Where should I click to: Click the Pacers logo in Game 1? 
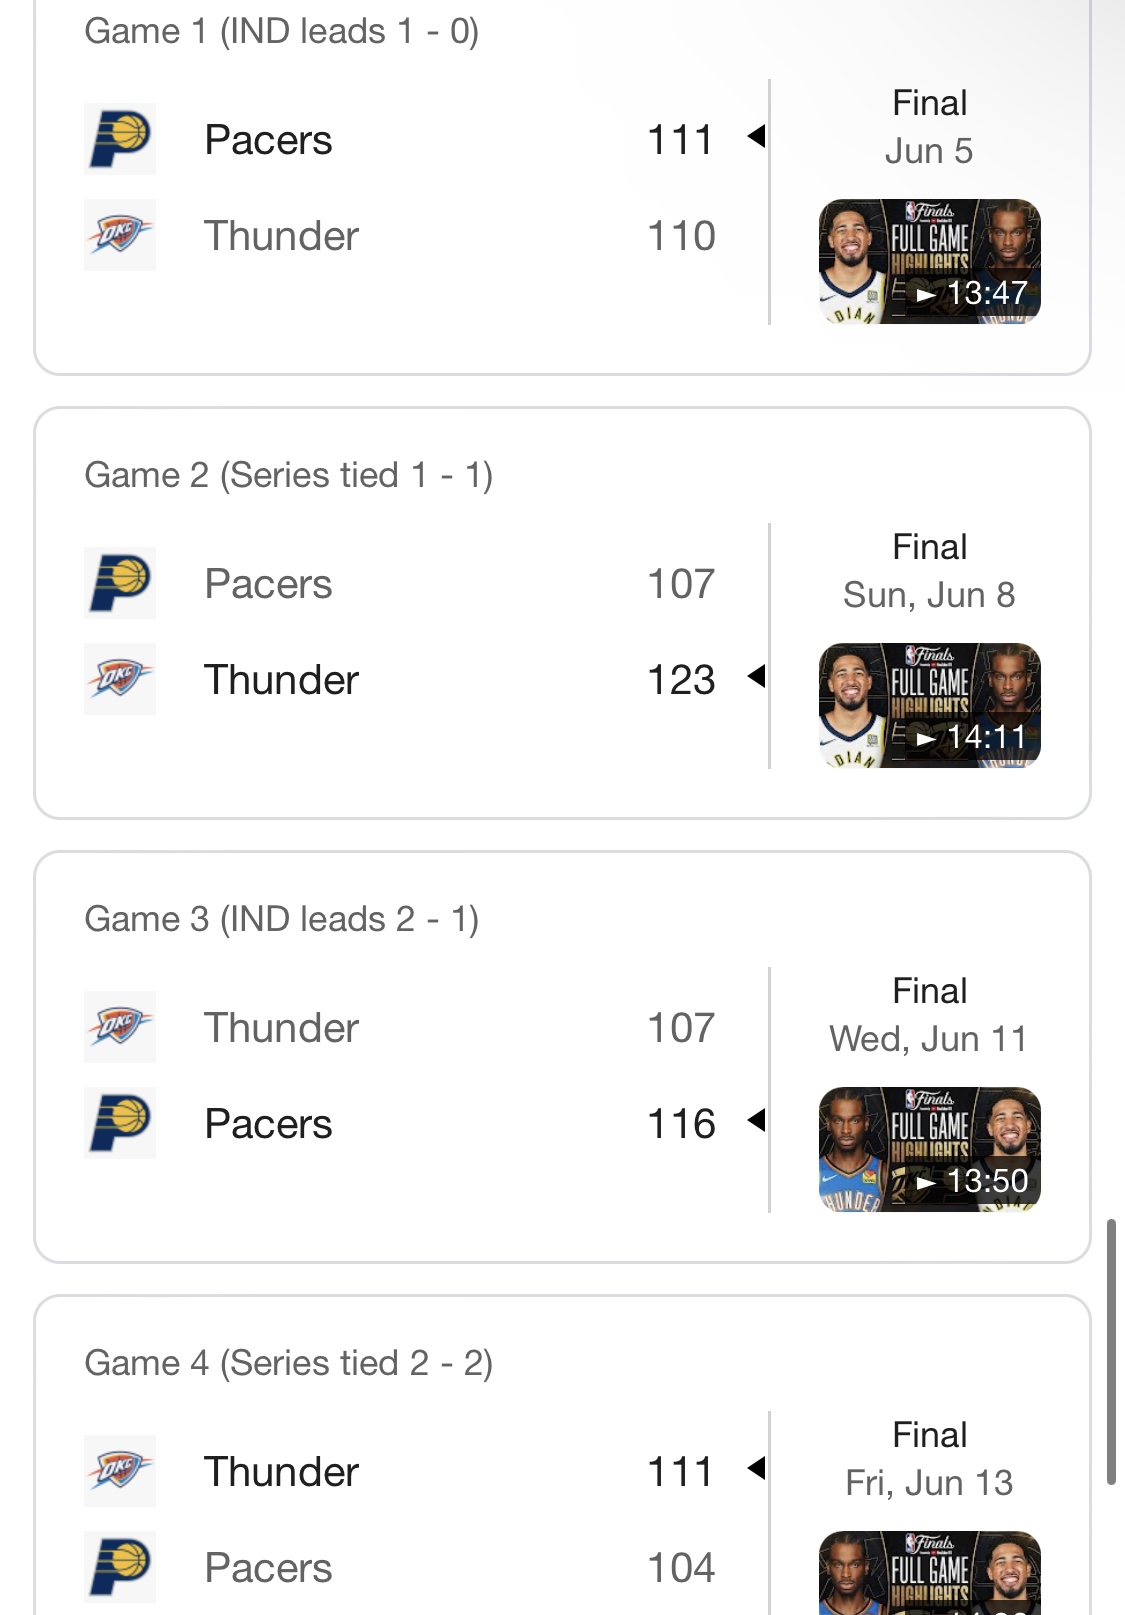coord(120,139)
